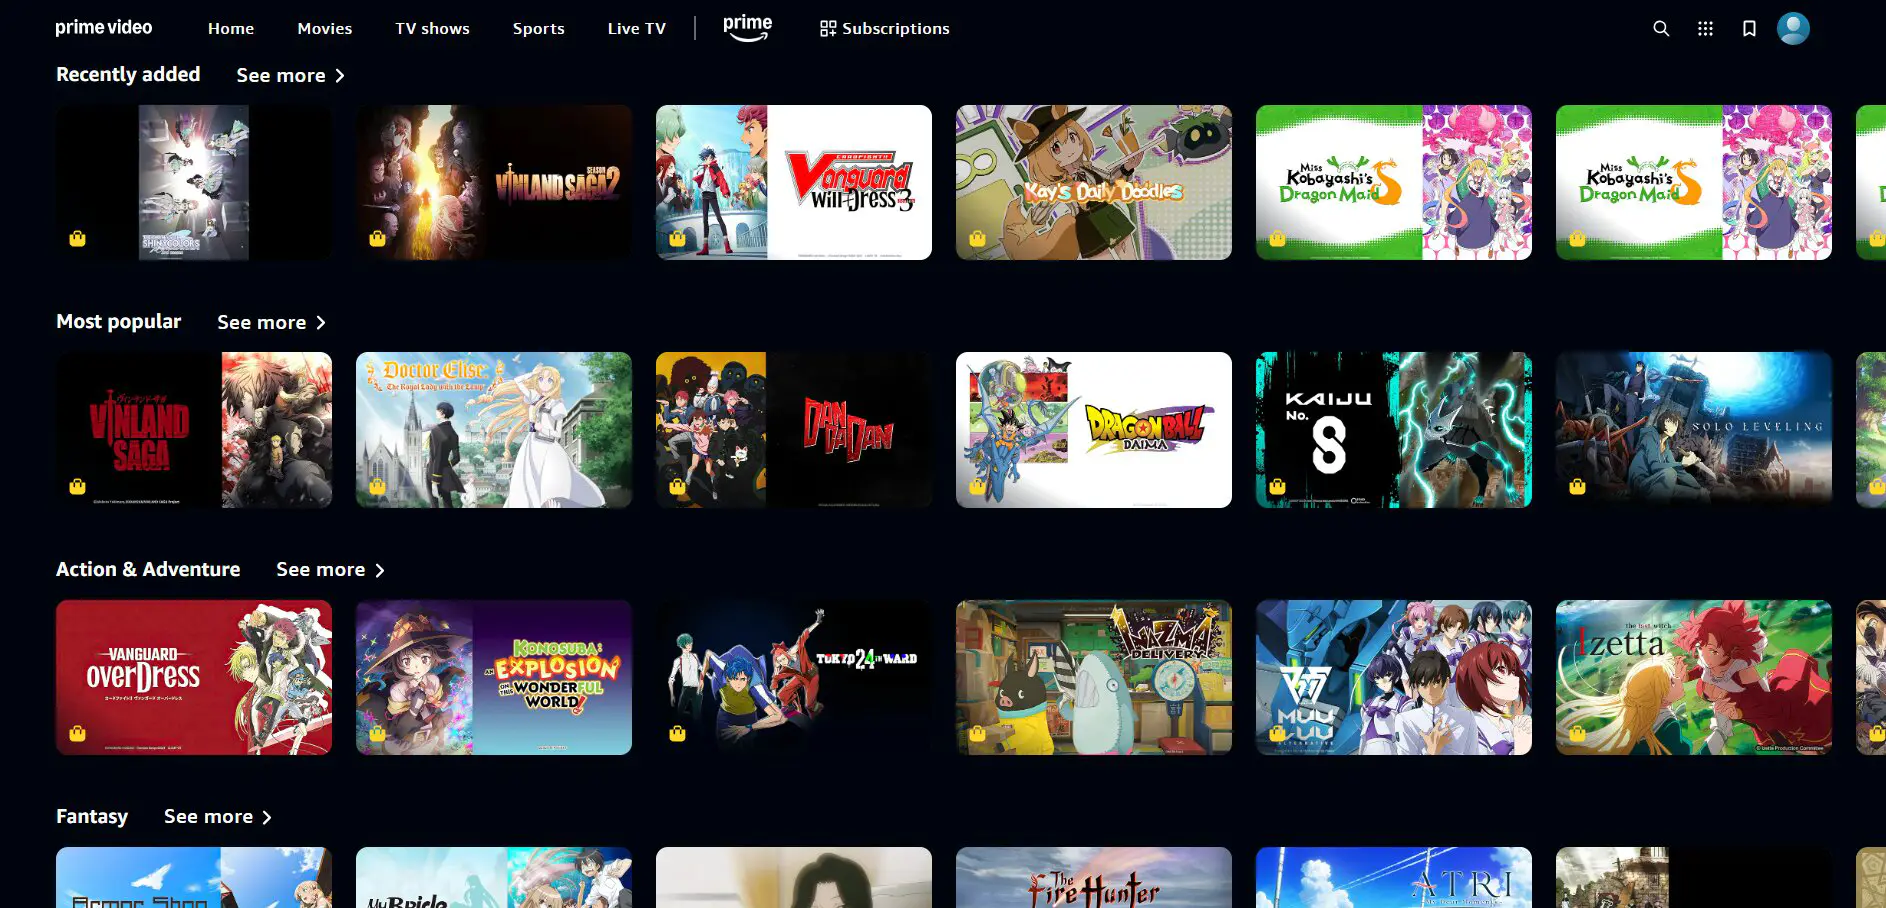Click shopping bag icon on Tokyo 24th Ward
This screenshot has height=908, width=1886.
tap(677, 733)
